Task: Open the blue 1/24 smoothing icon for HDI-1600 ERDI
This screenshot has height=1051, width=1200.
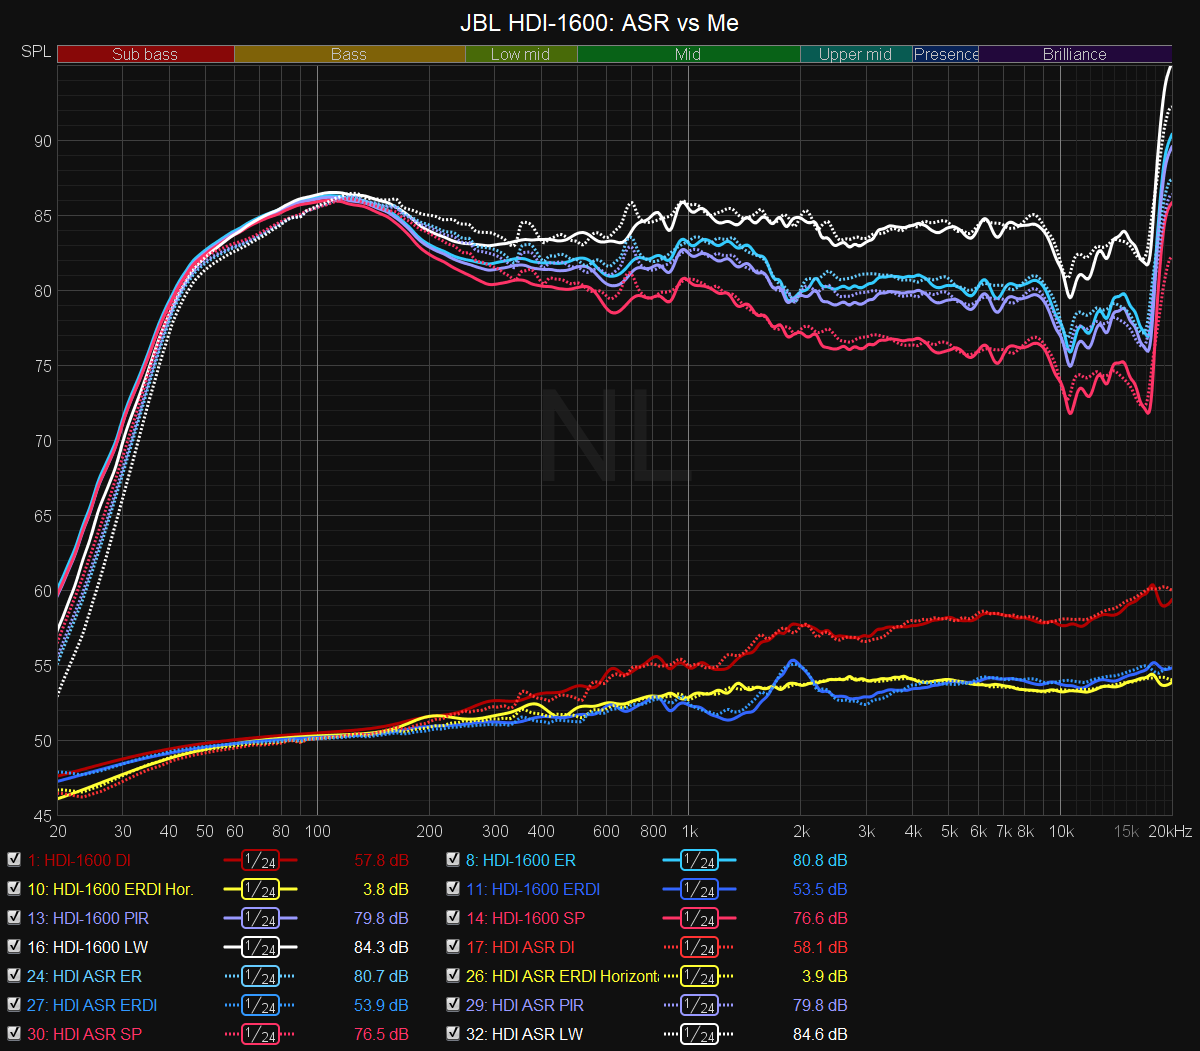Action: tap(699, 889)
